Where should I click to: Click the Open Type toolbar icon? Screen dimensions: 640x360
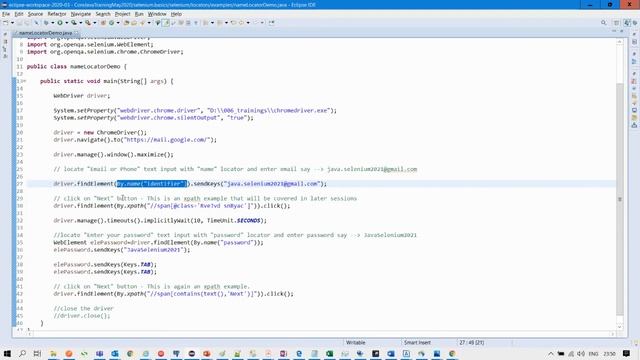point(126,23)
